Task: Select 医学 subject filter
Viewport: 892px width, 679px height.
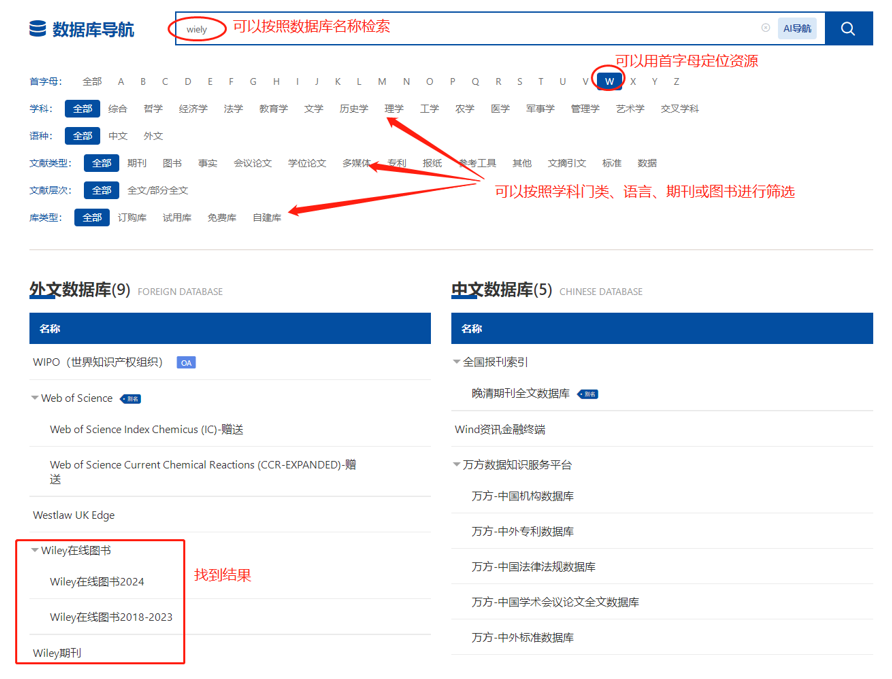Action: [x=500, y=109]
